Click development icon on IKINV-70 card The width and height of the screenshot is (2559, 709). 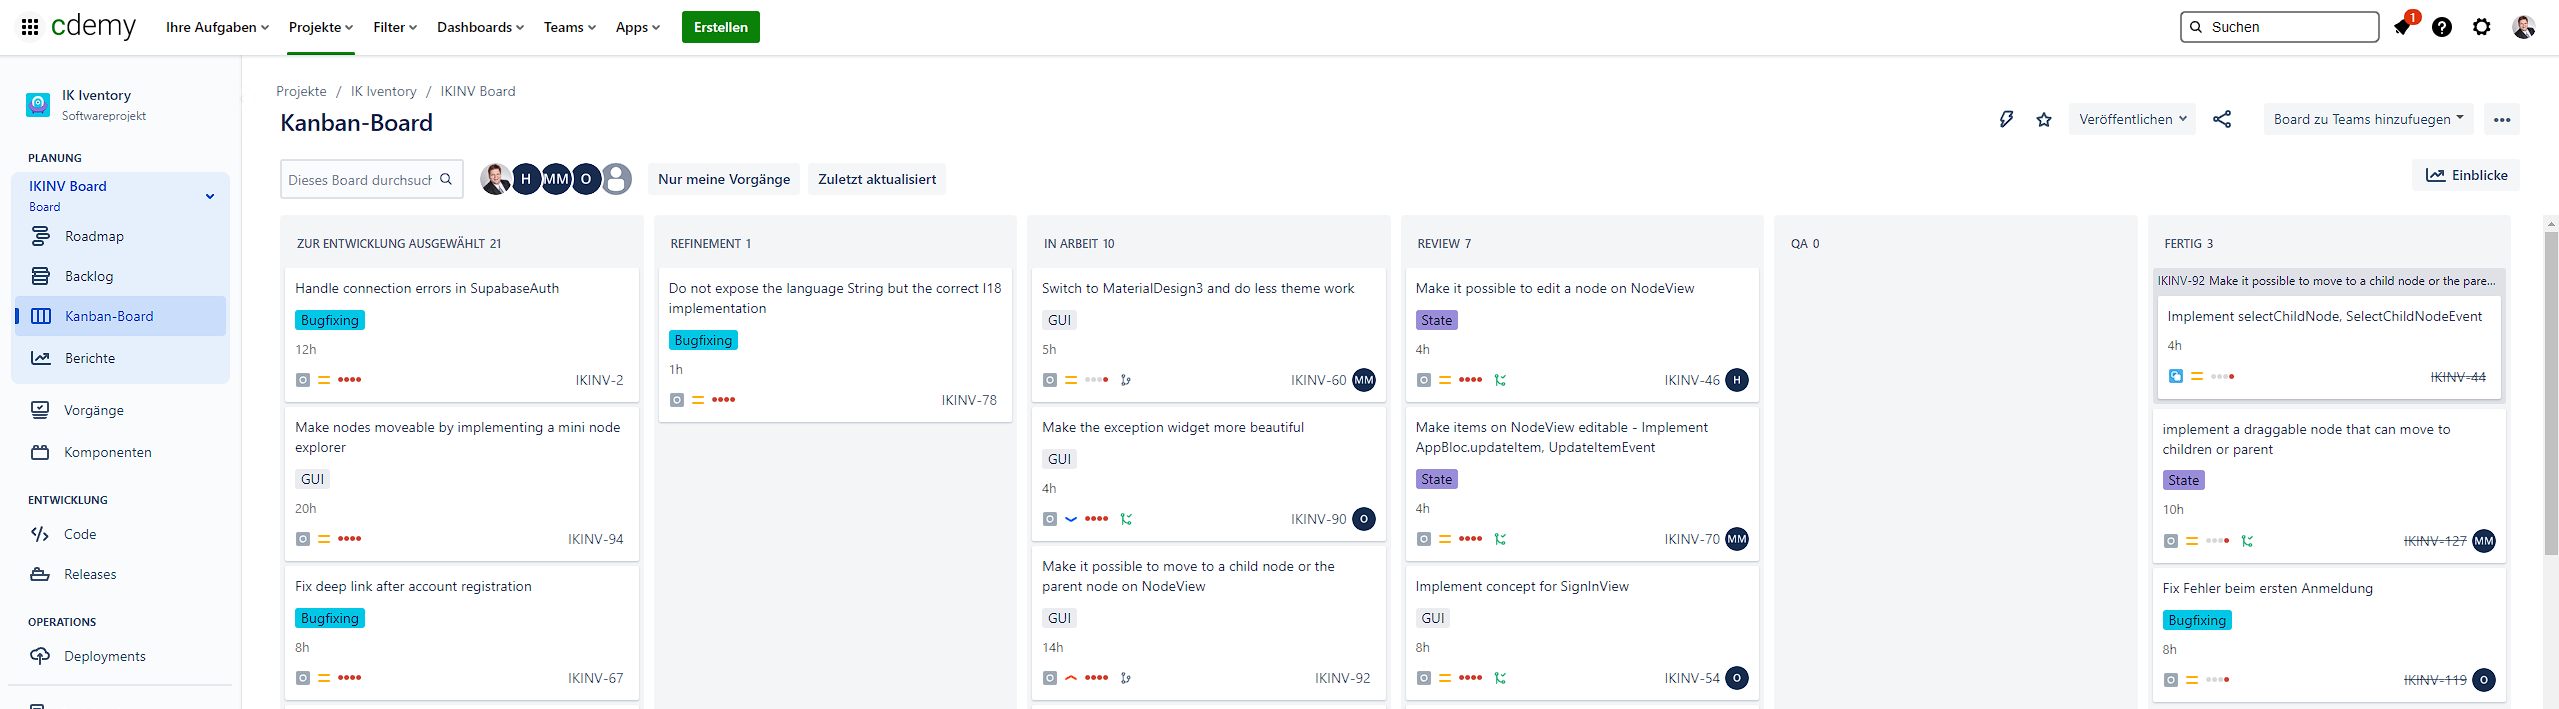[1500, 539]
